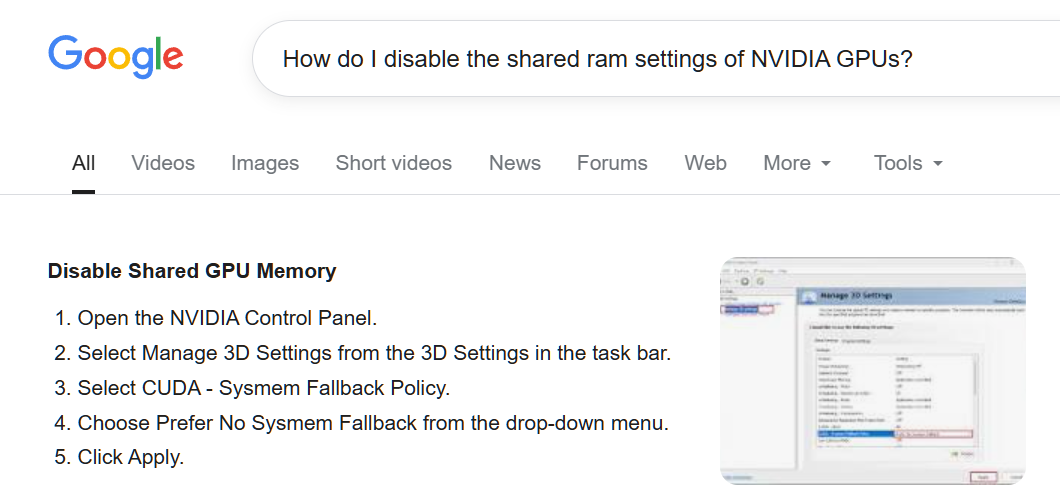Click Manage 3D Settings title inside thumbnail
The image size is (1060, 503).
[856, 295]
